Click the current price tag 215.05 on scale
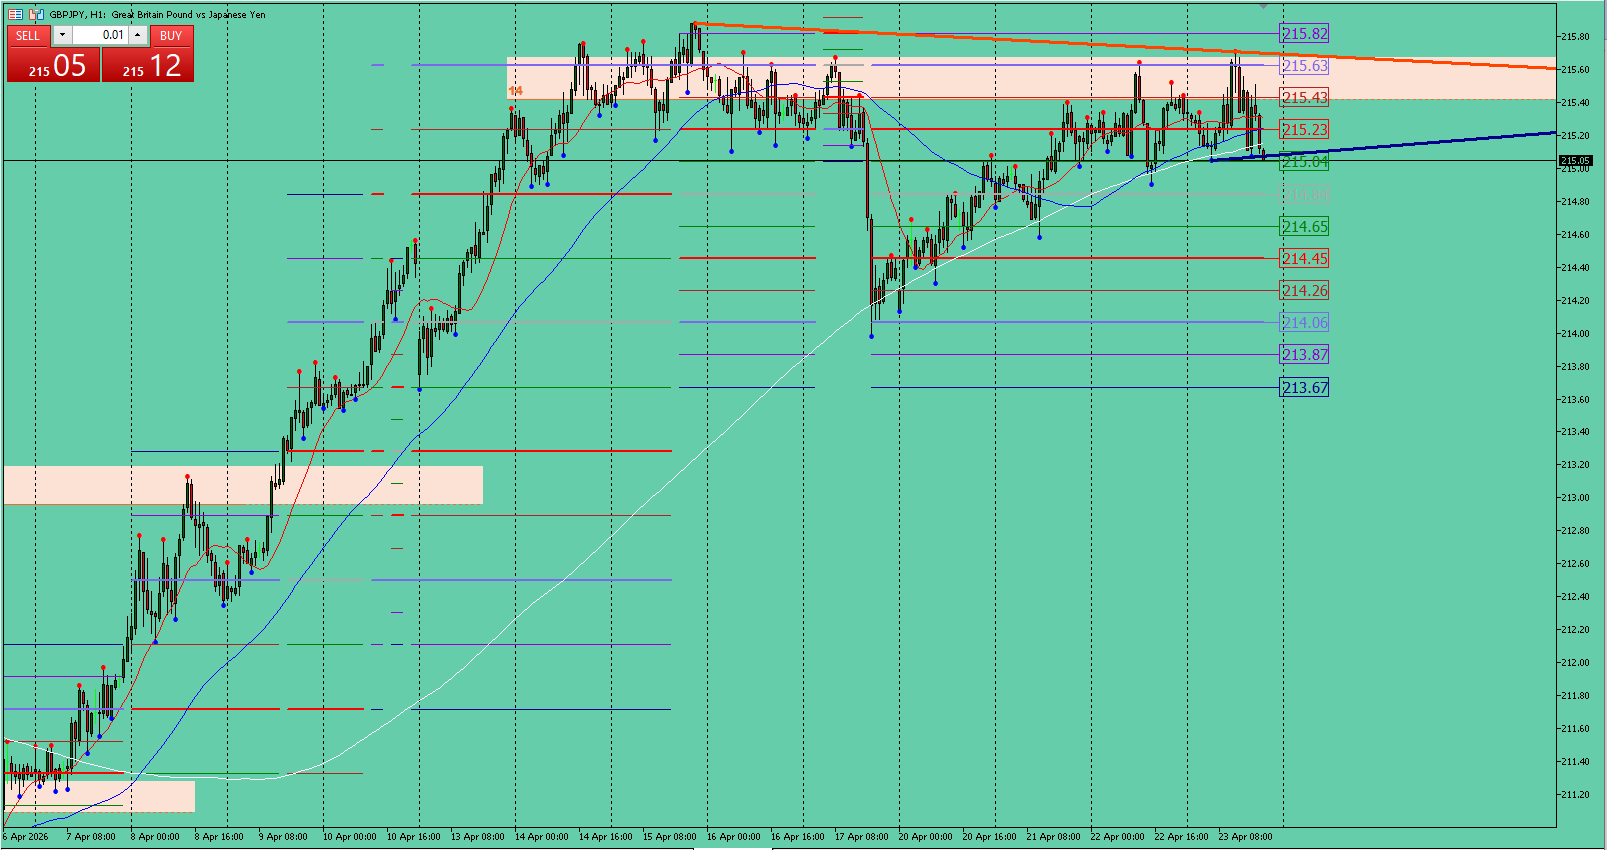This screenshot has height=850, width=1607. point(1575,161)
